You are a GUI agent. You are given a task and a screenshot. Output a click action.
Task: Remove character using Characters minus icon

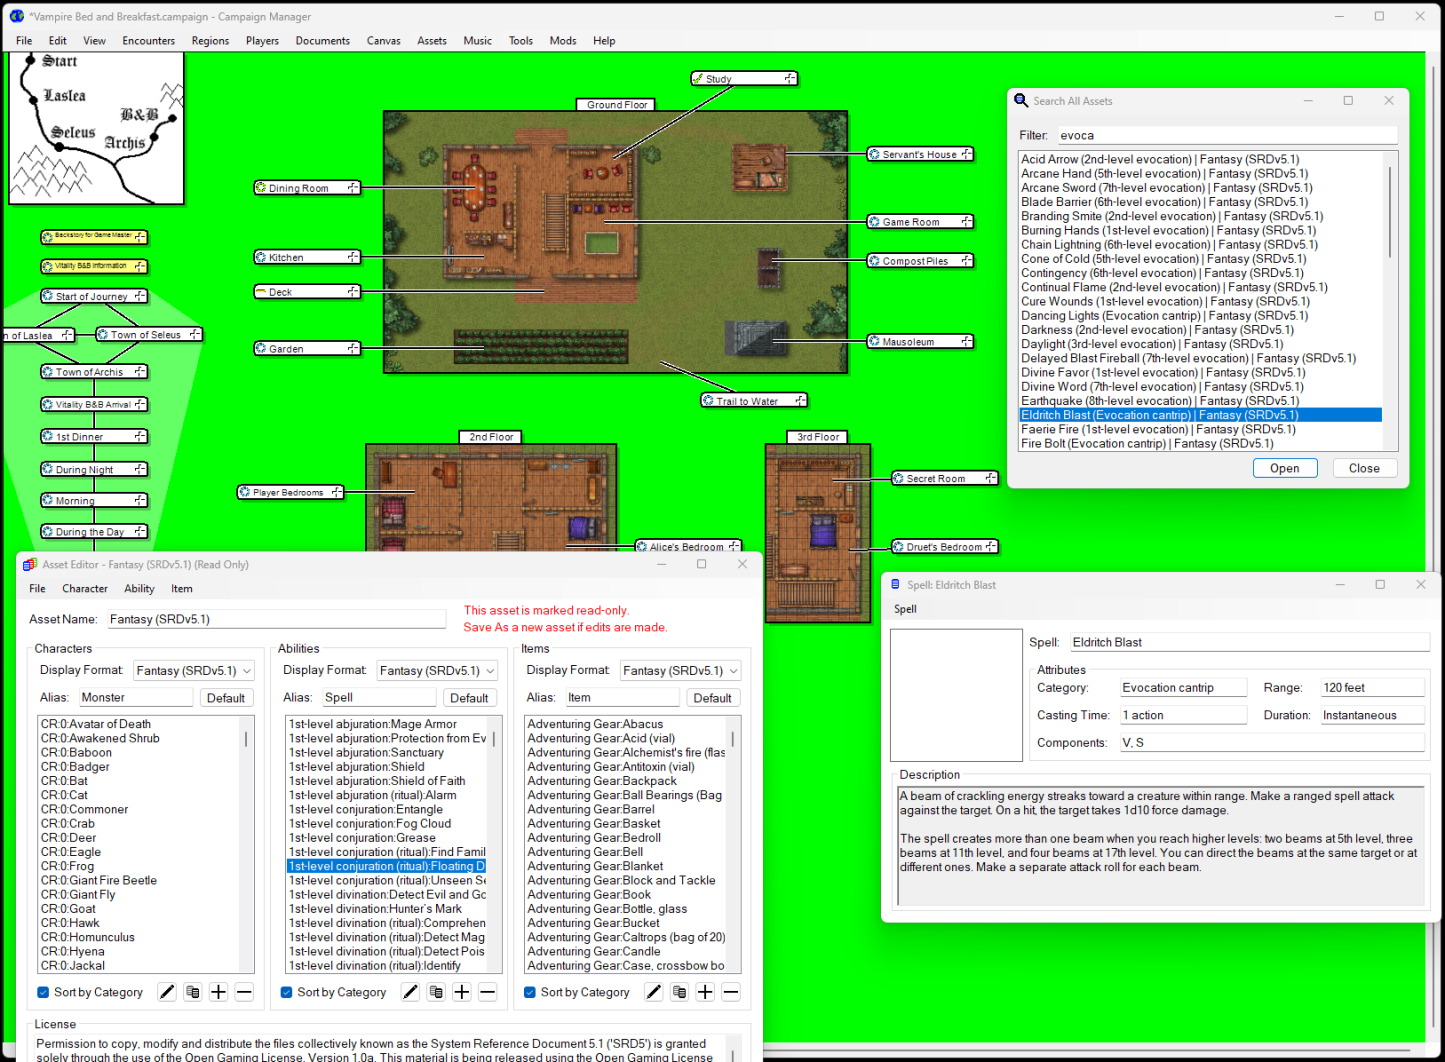coord(244,992)
